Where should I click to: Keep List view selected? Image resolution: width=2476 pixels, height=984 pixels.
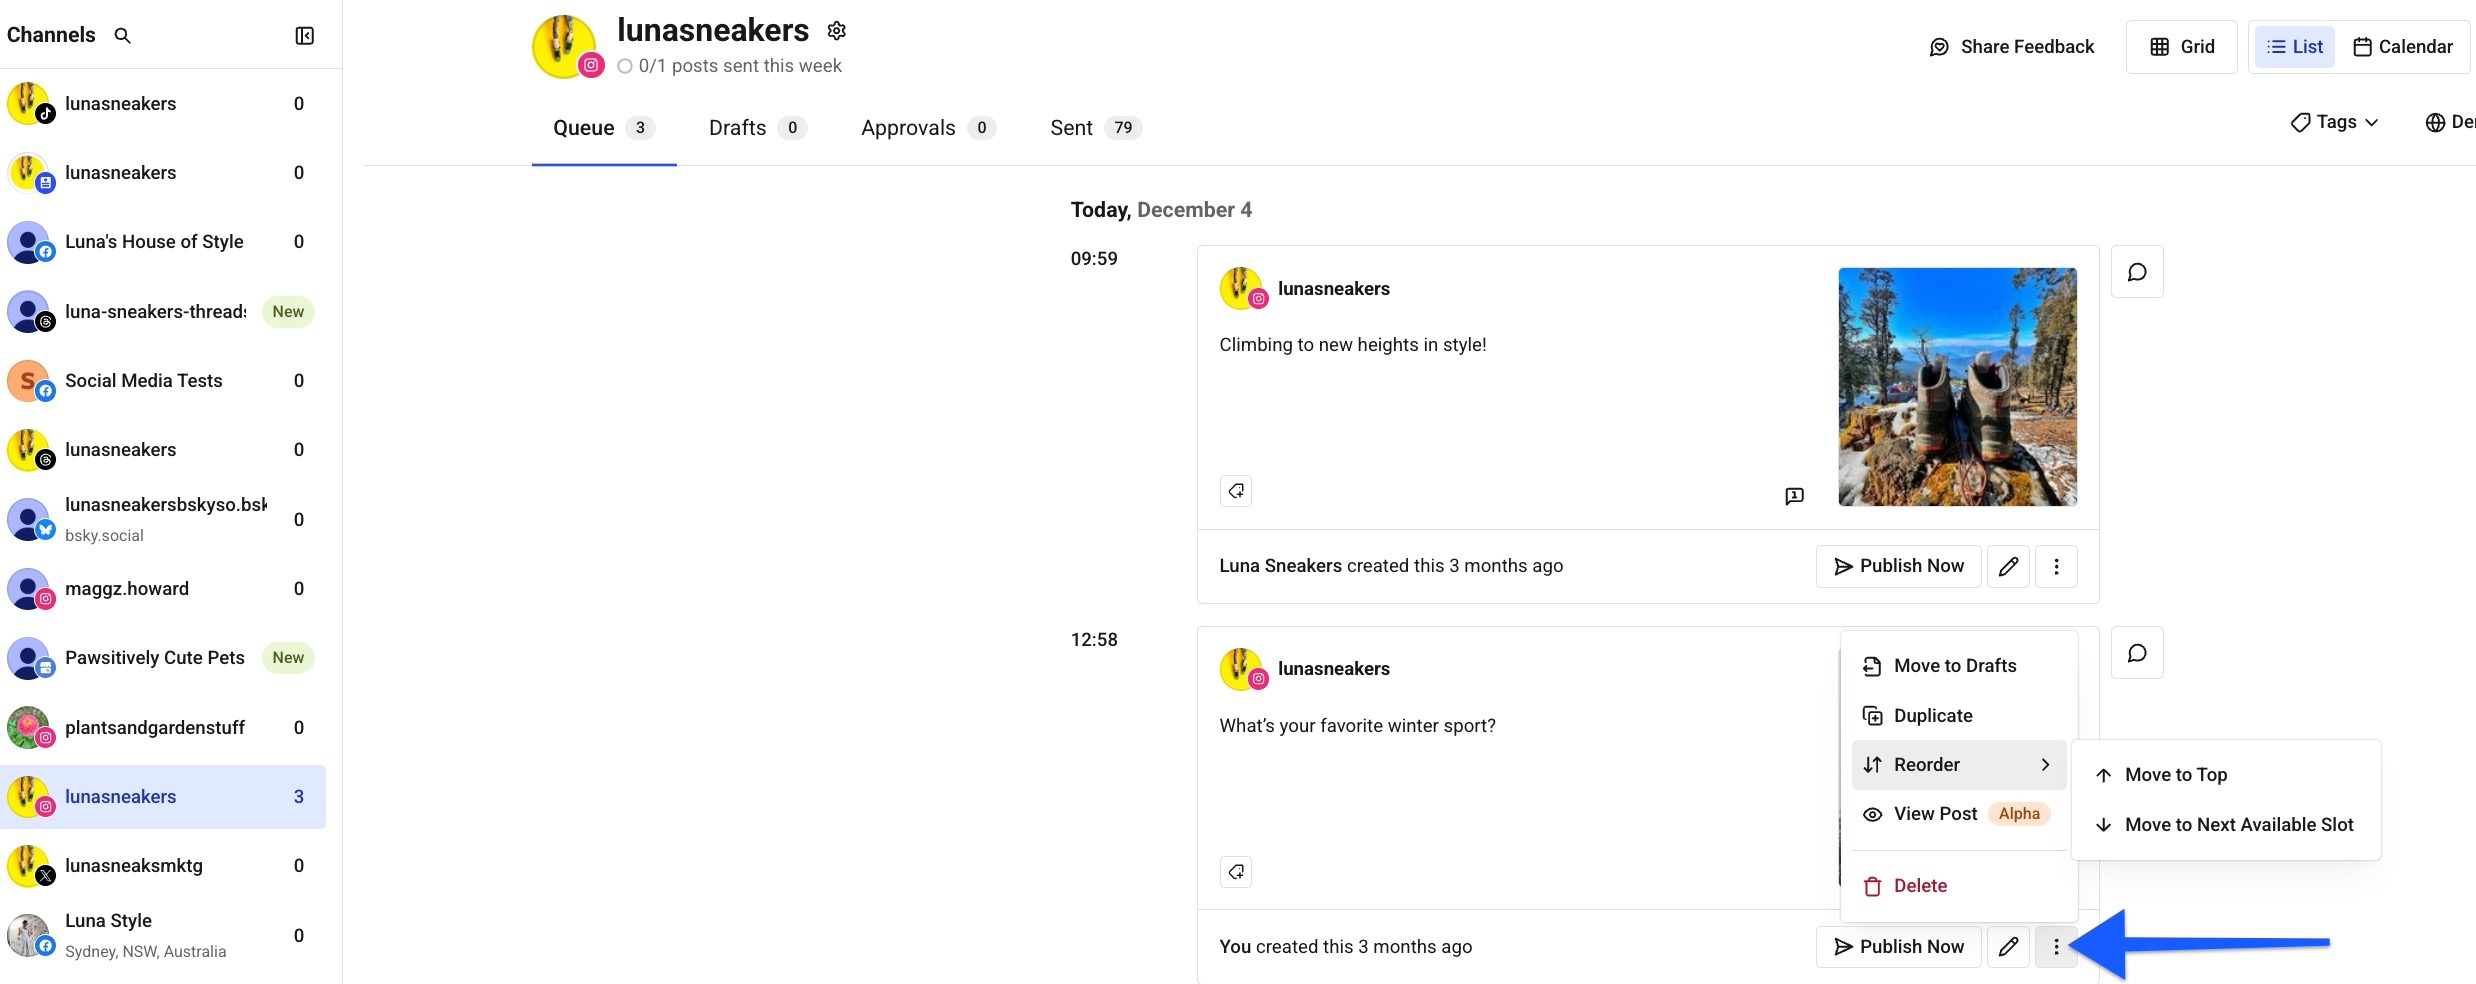(x=2294, y=46)
